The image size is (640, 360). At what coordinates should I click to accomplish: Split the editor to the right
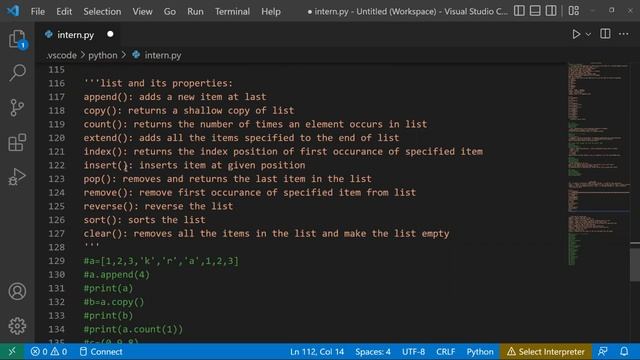coord(605,34)
